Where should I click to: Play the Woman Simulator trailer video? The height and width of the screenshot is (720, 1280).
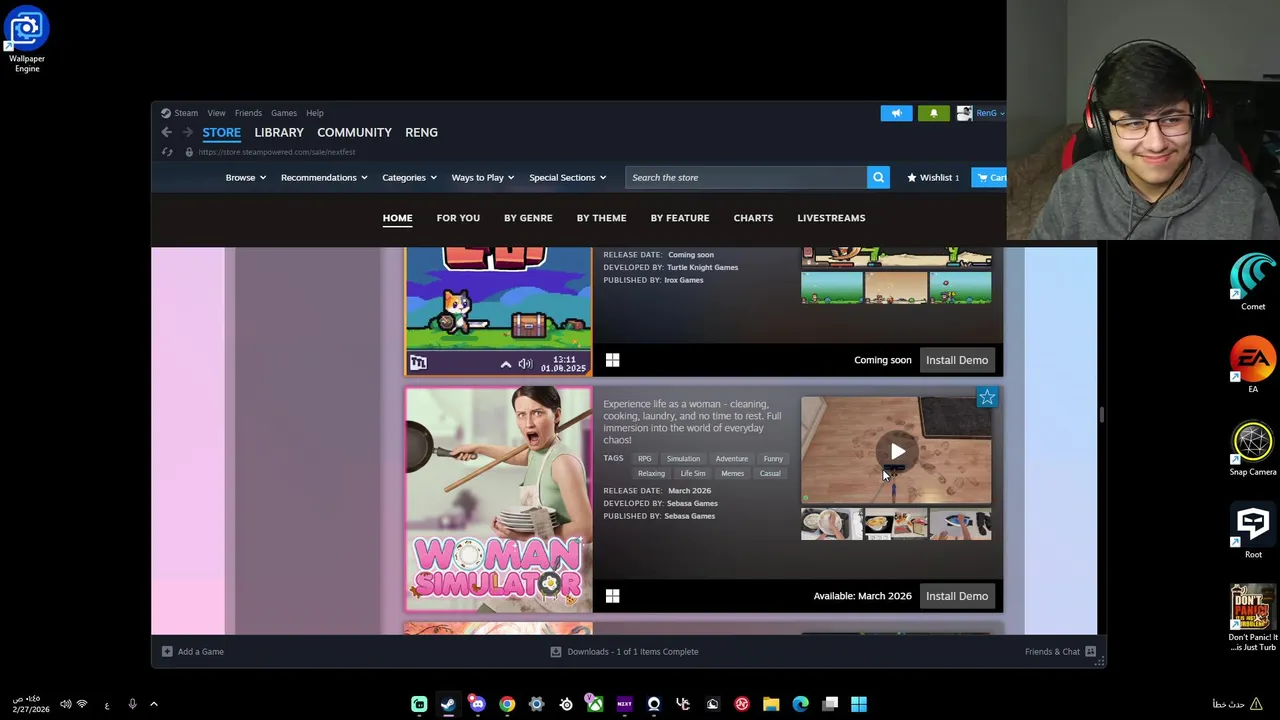click(x=897, y=451)
